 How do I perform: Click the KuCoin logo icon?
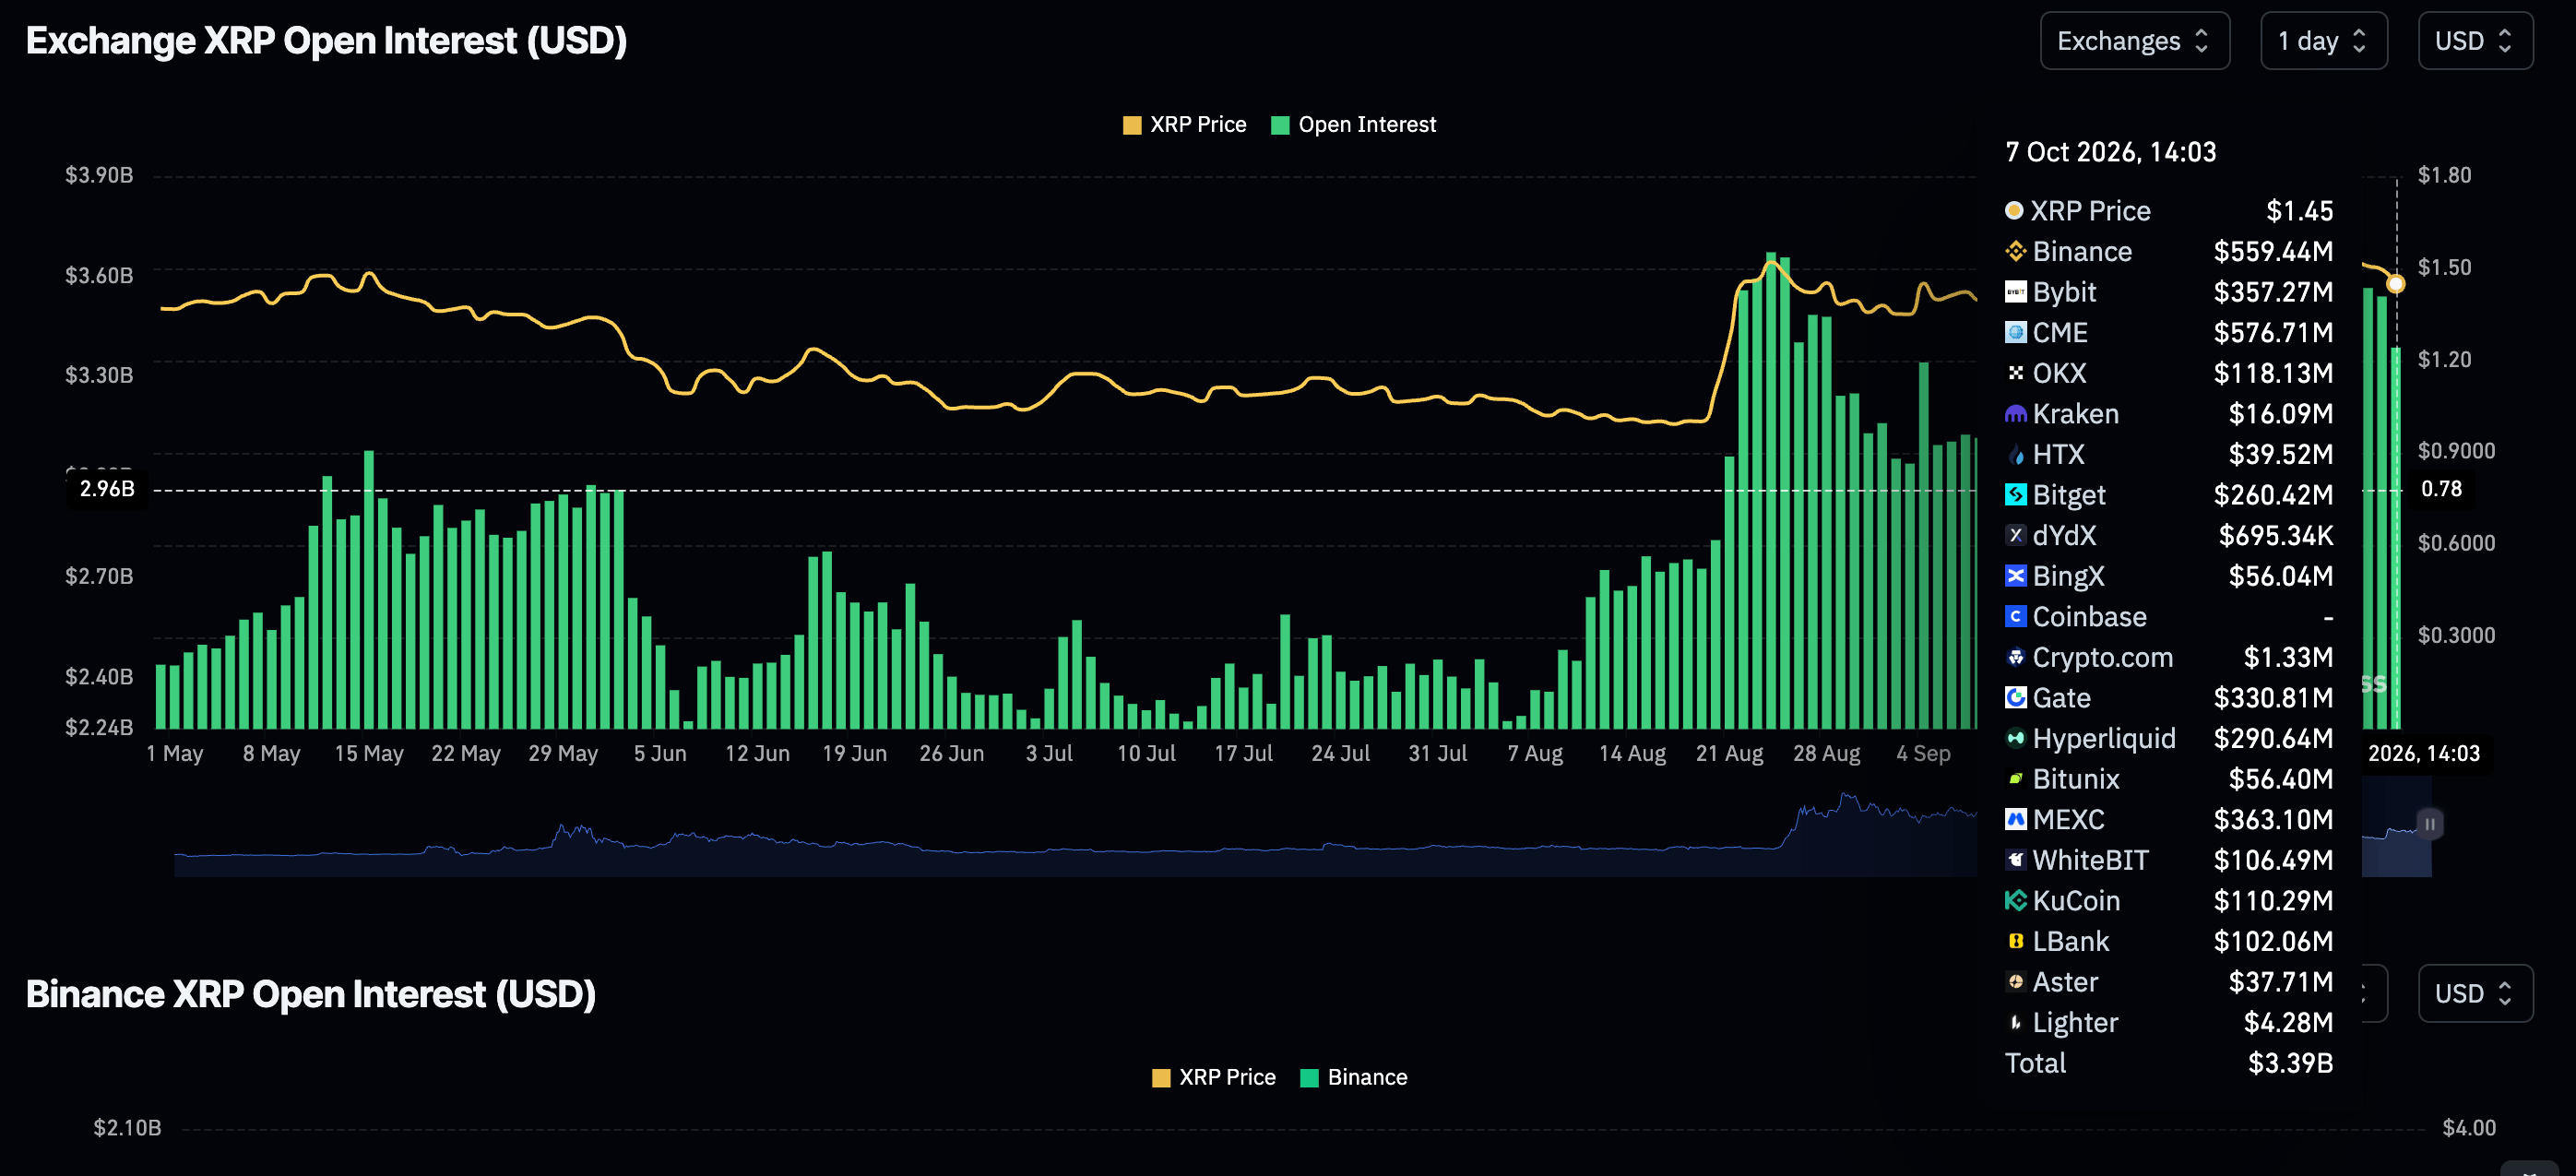tap(2015, 901)
